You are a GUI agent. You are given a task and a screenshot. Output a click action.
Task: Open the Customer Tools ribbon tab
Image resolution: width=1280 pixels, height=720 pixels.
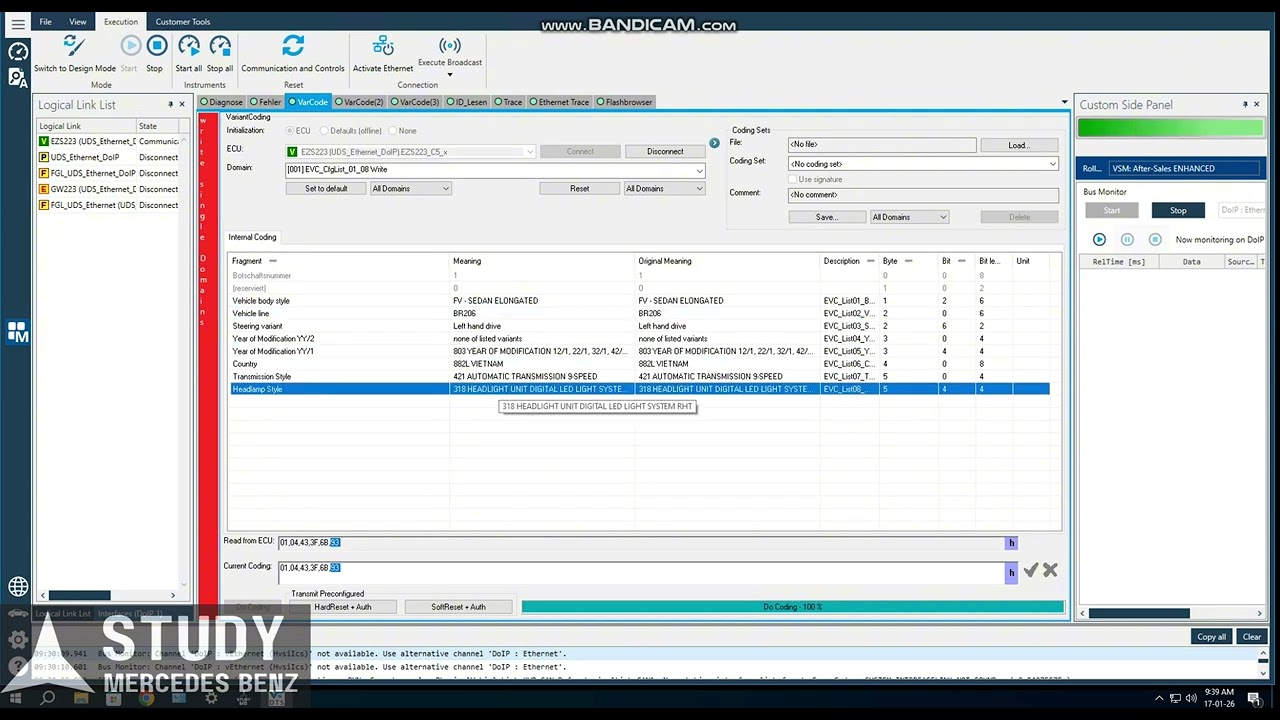[183, 22]
